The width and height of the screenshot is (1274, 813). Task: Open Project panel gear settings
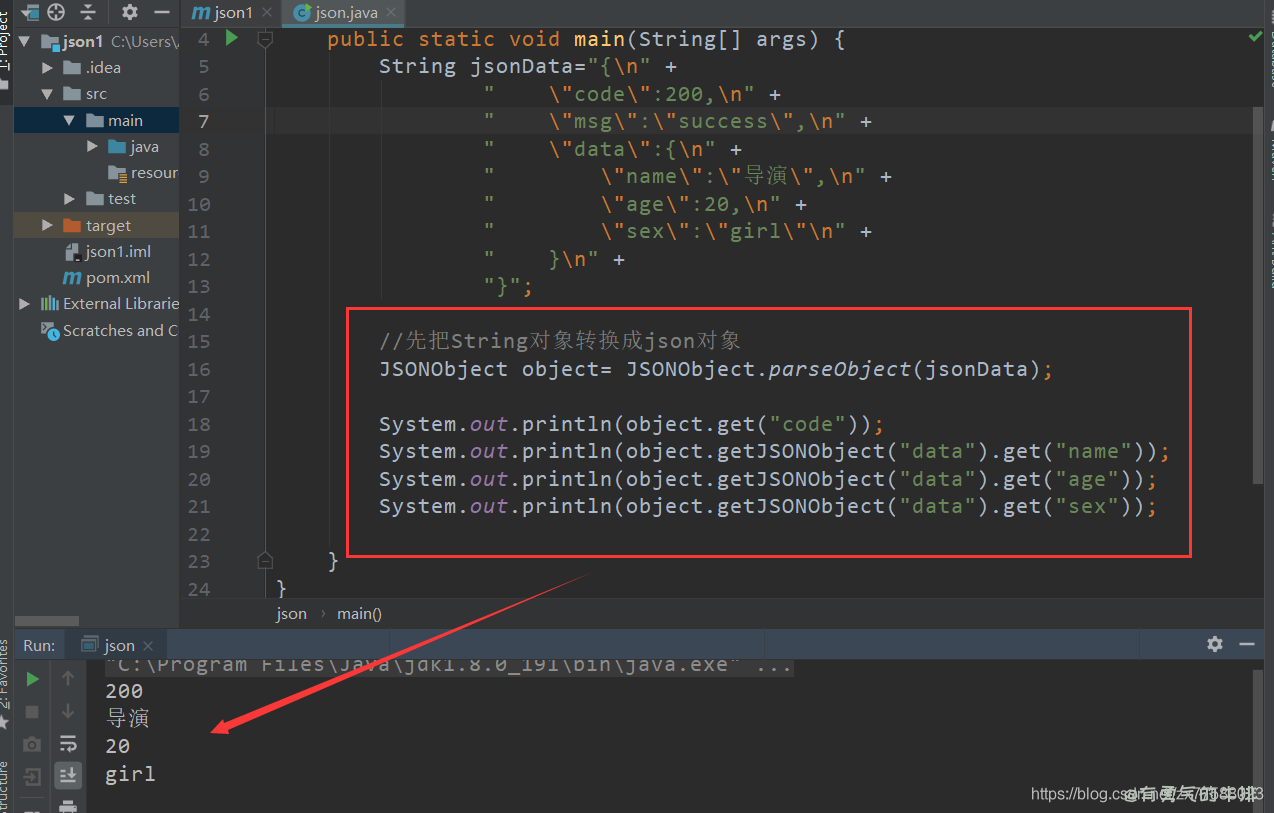coord(130,12)
